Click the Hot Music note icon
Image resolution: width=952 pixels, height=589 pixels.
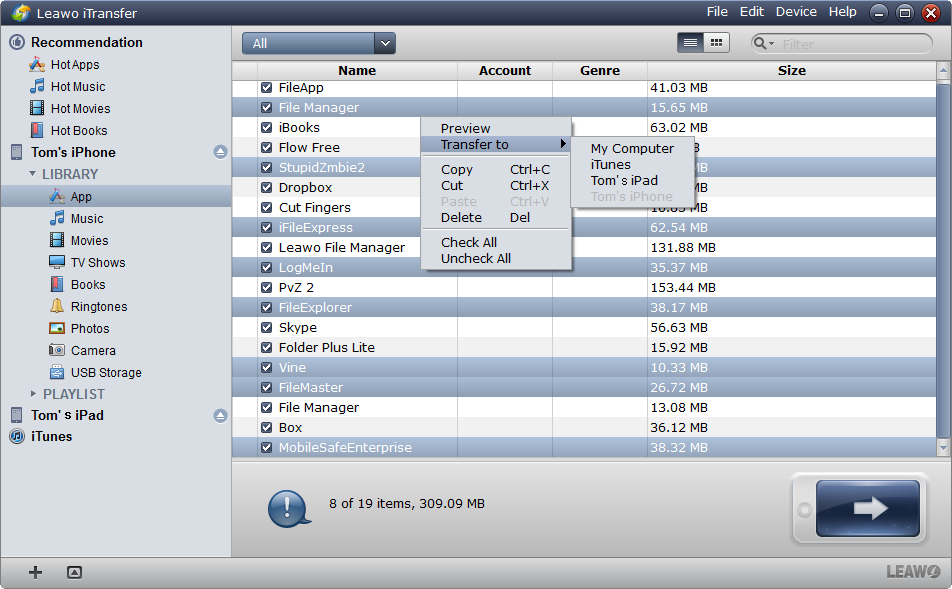click(37, 86)
